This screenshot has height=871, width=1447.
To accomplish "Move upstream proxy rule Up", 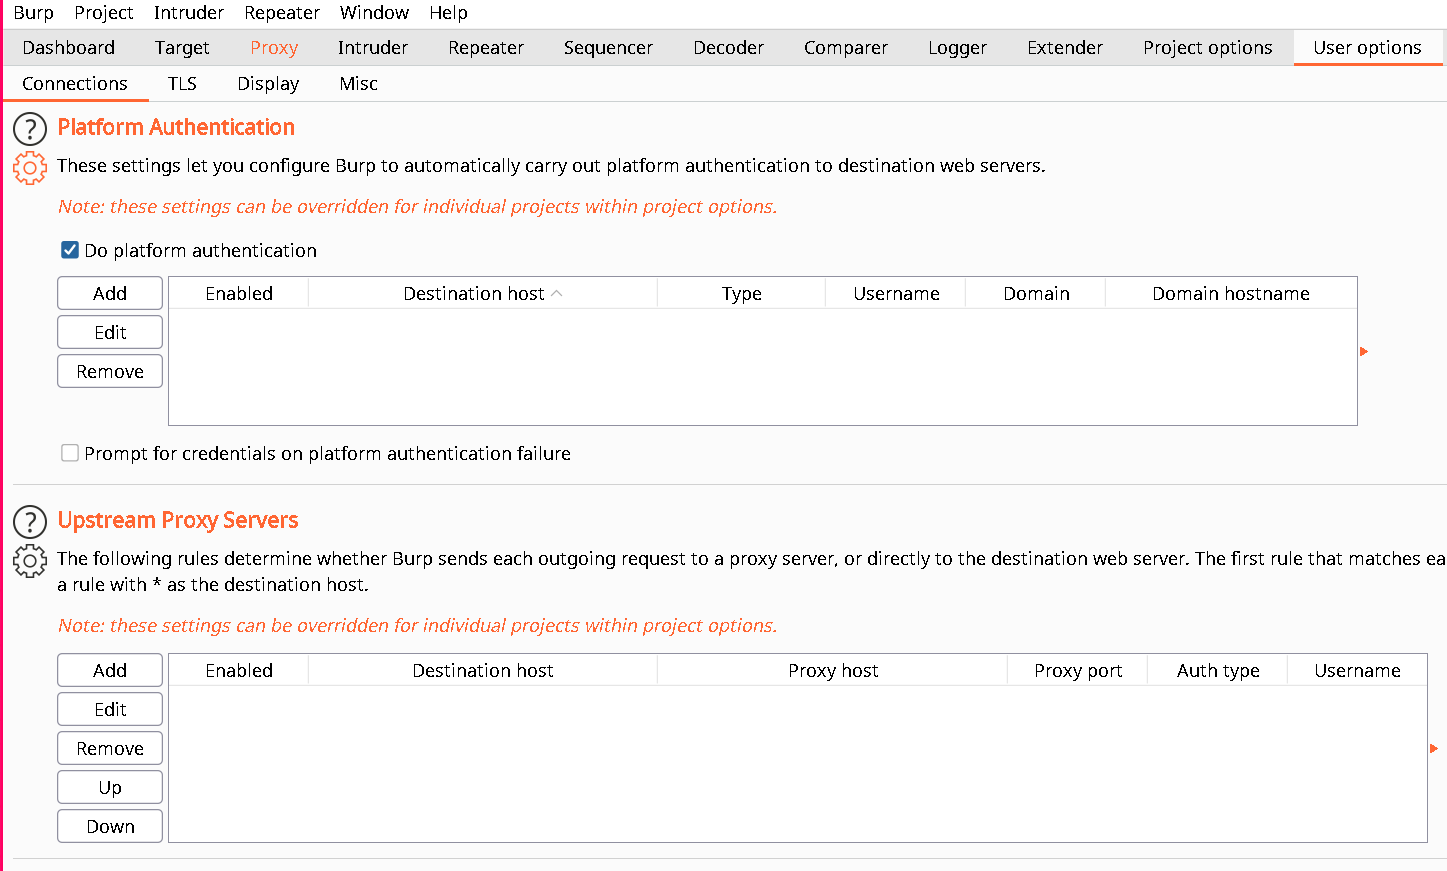I will tap(110, 787).
